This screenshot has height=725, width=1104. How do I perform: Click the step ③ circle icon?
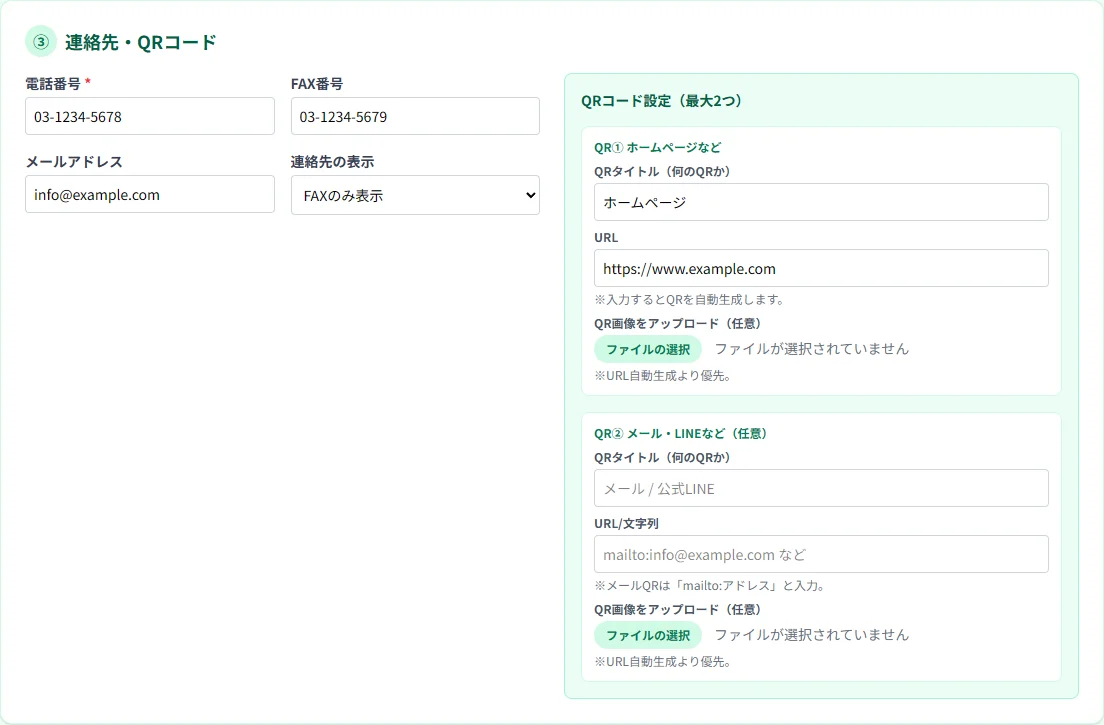pyautogui.click(x=41, y=42)
